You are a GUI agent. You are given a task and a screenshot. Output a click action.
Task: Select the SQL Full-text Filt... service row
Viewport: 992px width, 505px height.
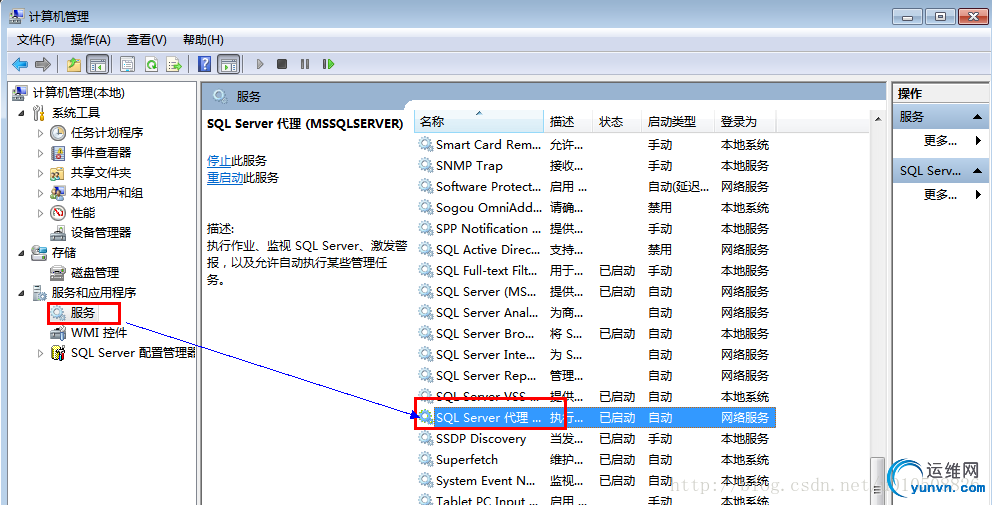click(595, 271)
